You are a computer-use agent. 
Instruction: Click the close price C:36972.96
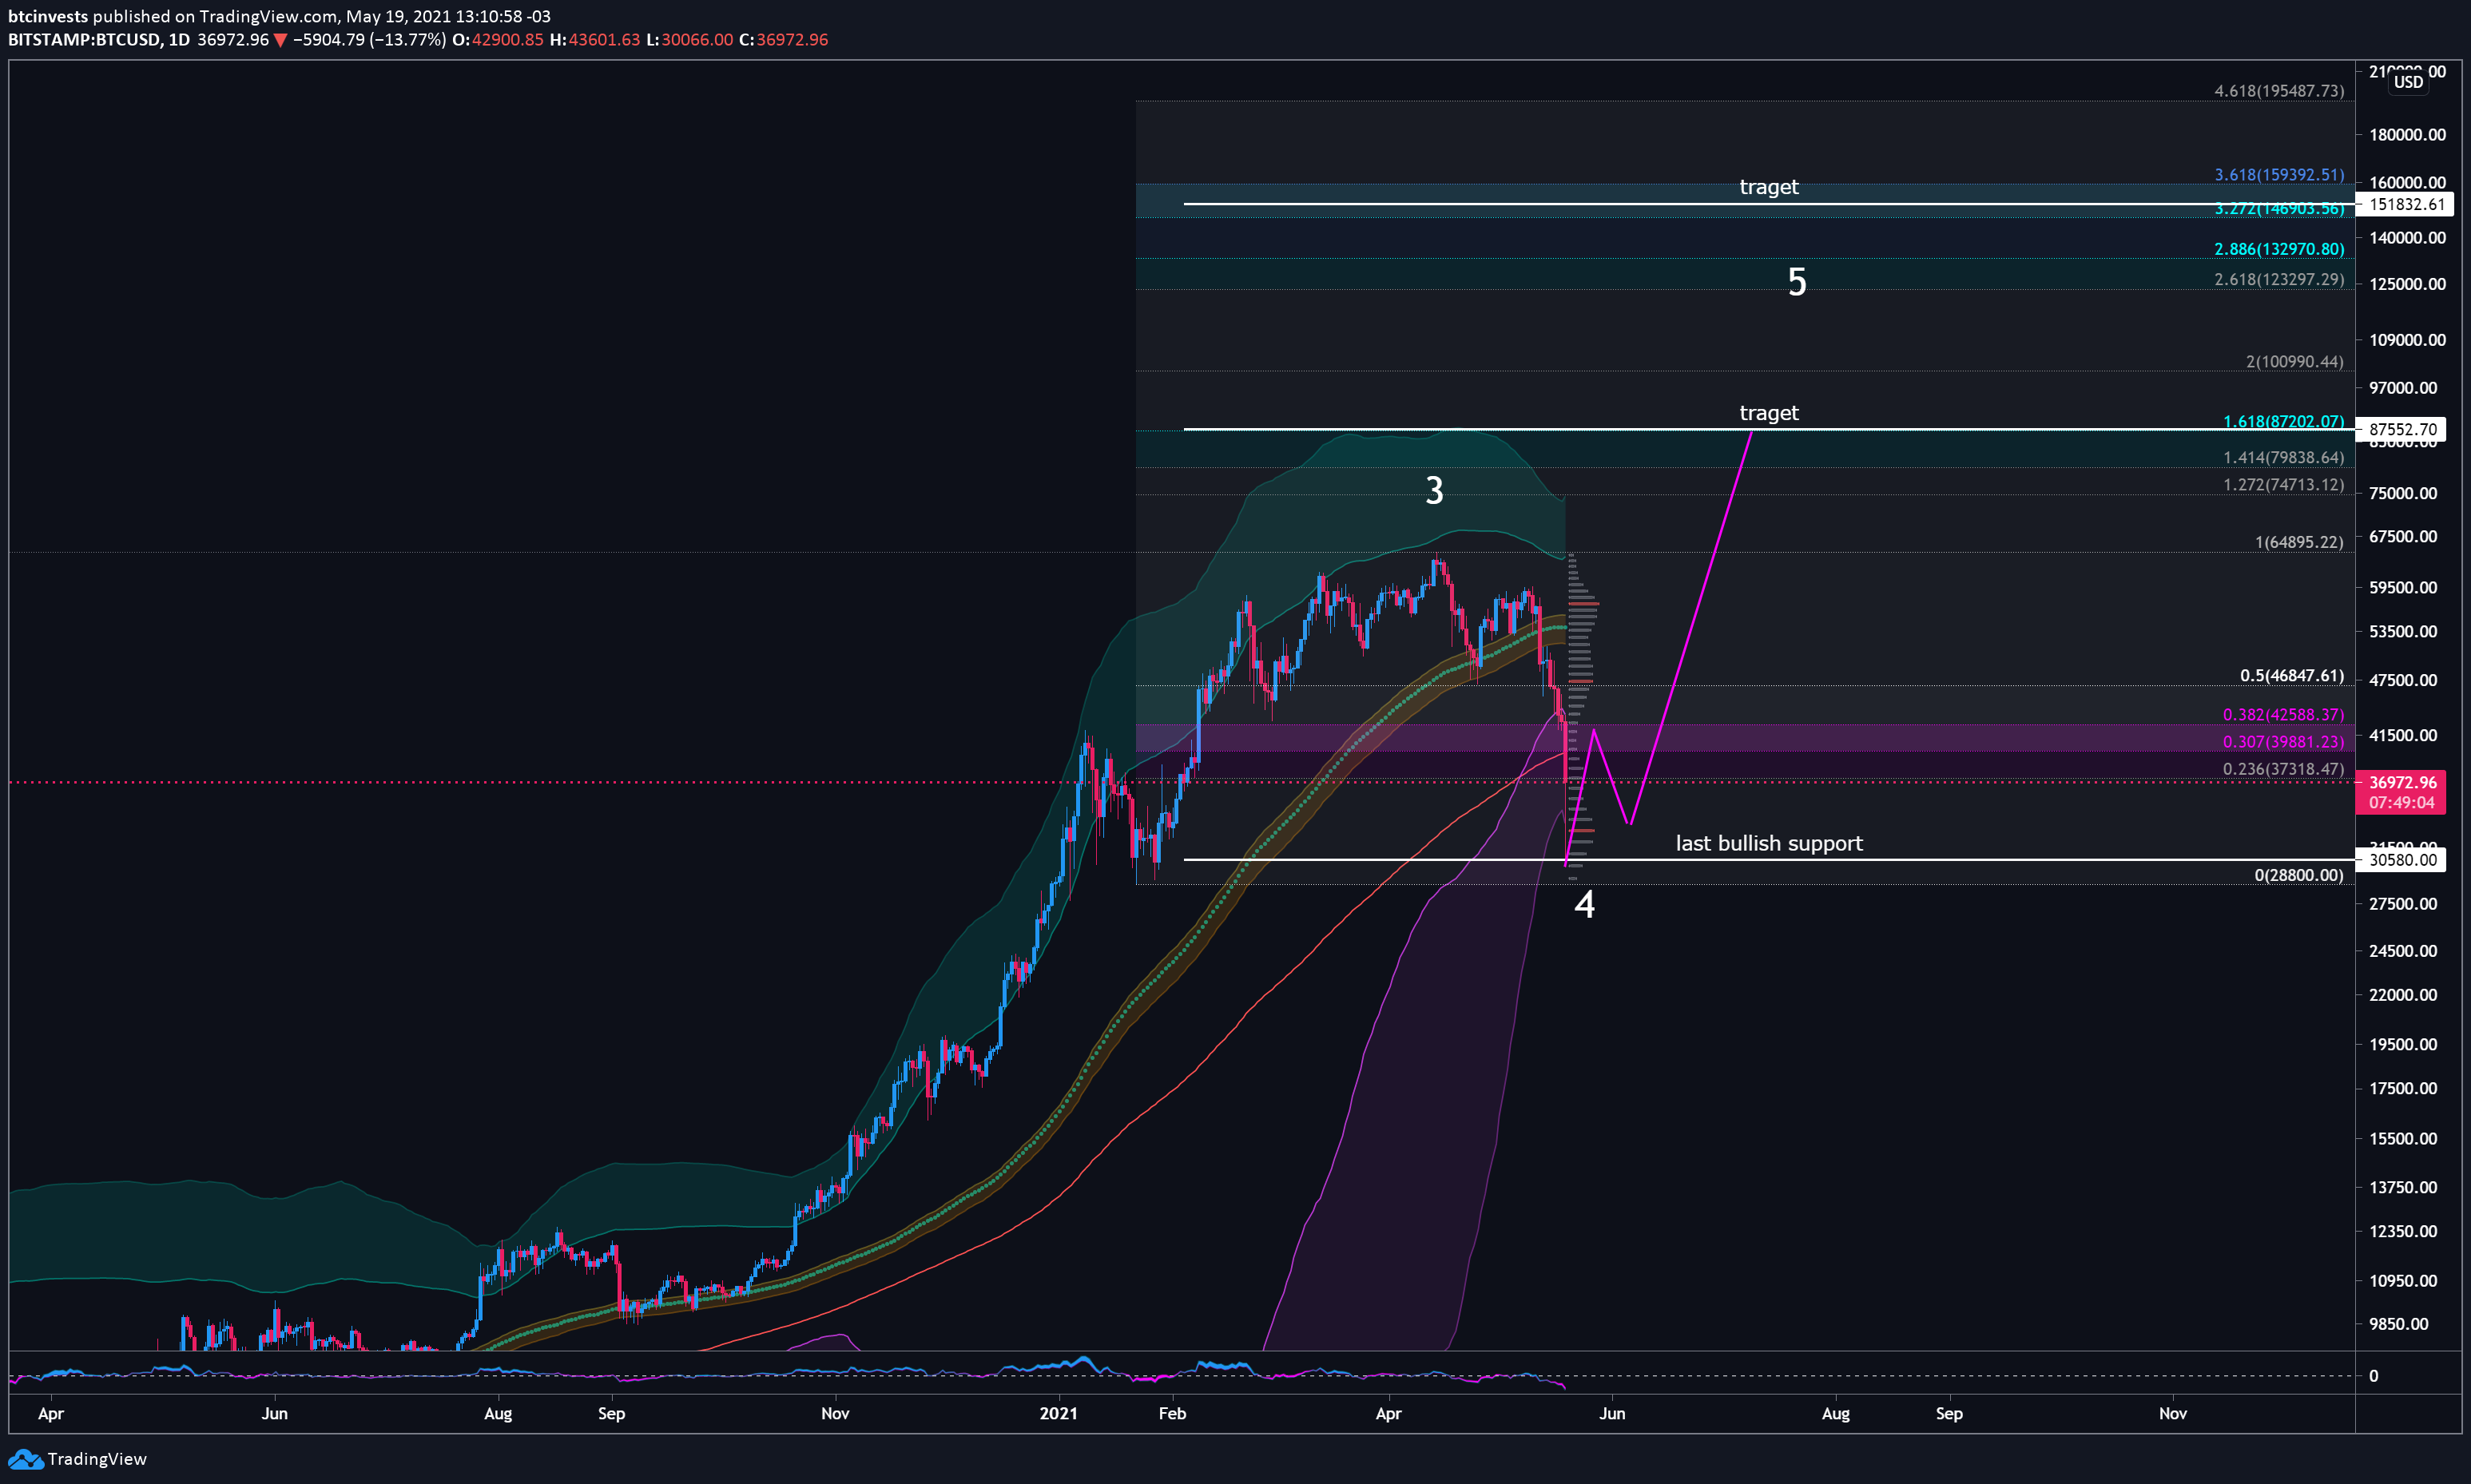click(x=783, y=40)
